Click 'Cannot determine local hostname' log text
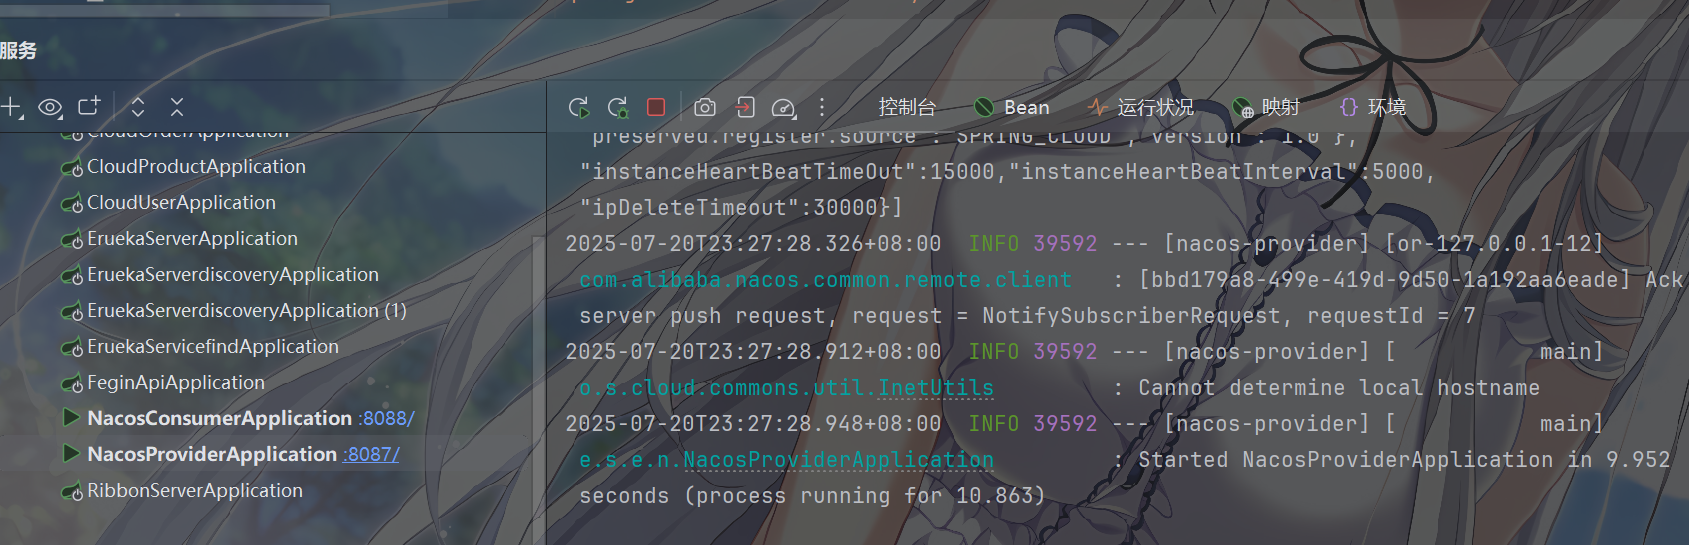 (1339, 388)
